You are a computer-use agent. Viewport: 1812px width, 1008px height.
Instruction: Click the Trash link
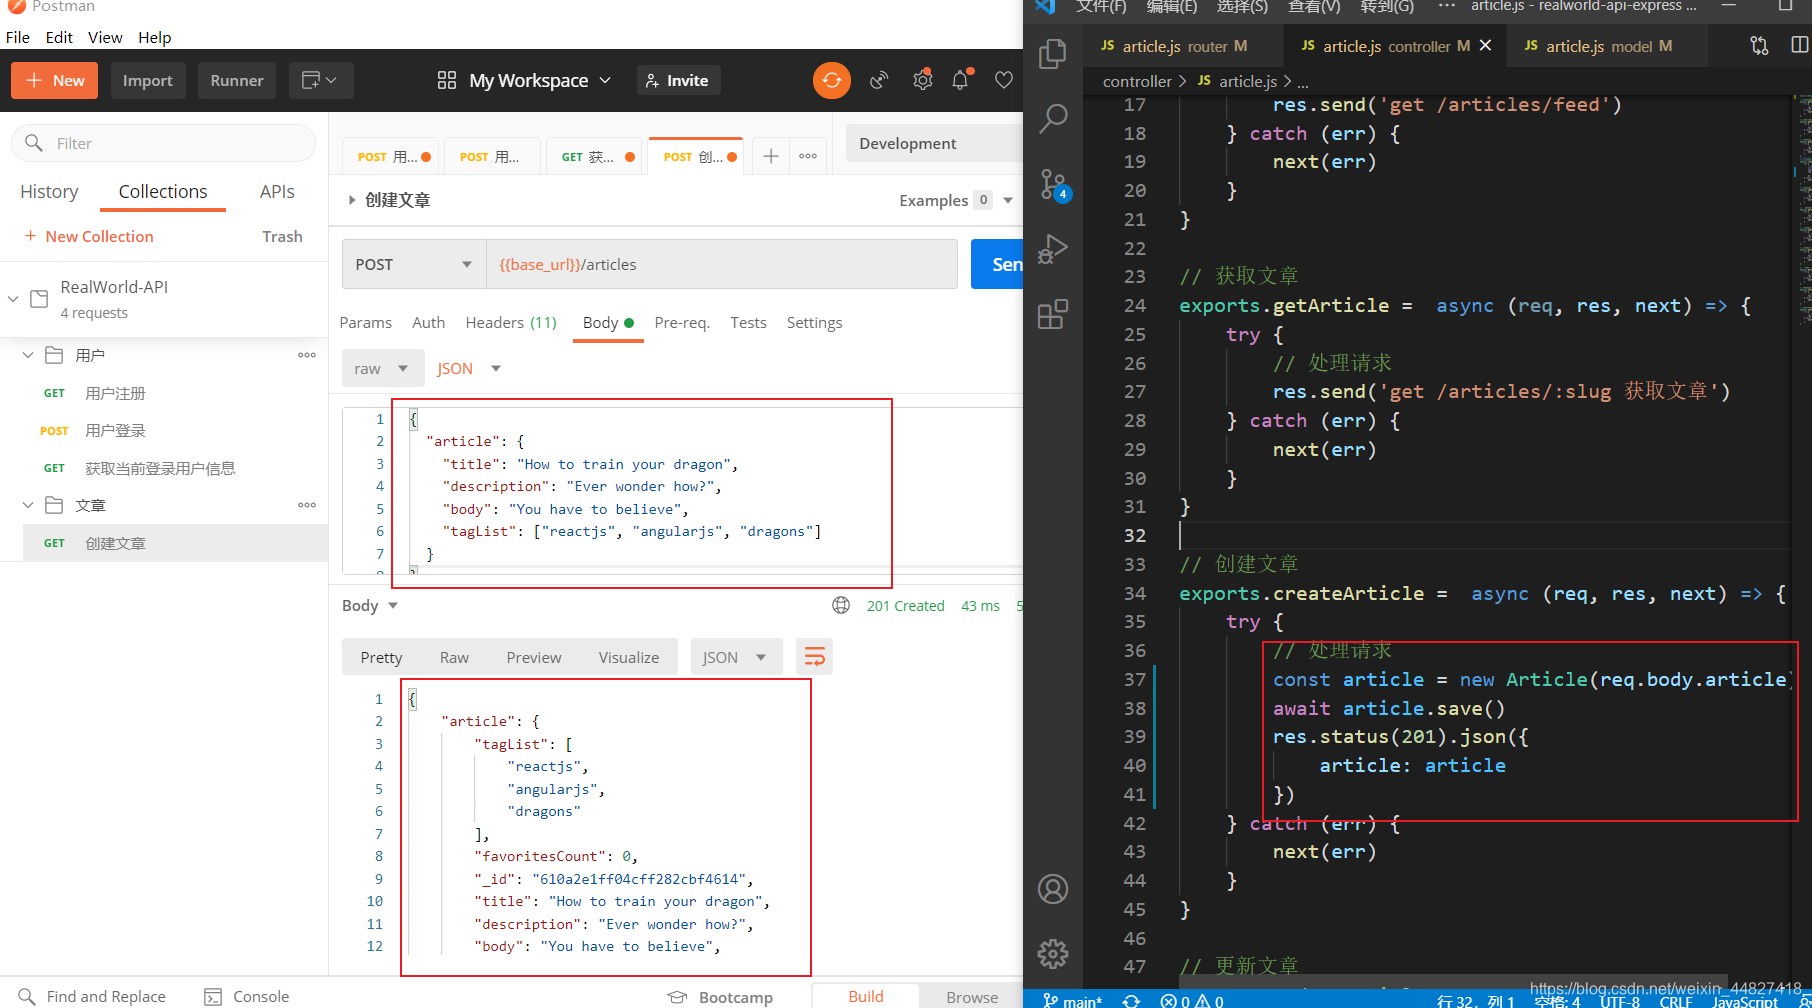(x=282, y=236)
